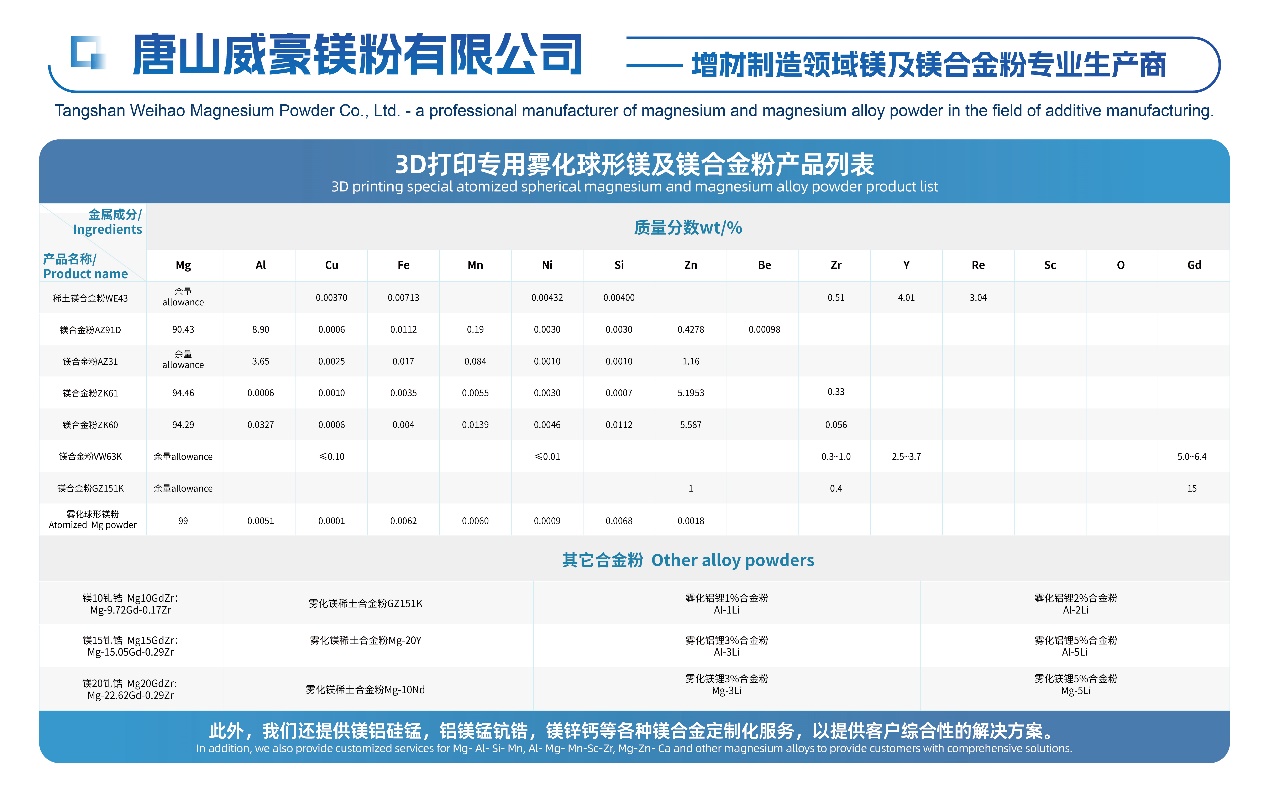Screen dimensions: 1269x795
Task: Select the O column header
Action: pos(1121,266)
